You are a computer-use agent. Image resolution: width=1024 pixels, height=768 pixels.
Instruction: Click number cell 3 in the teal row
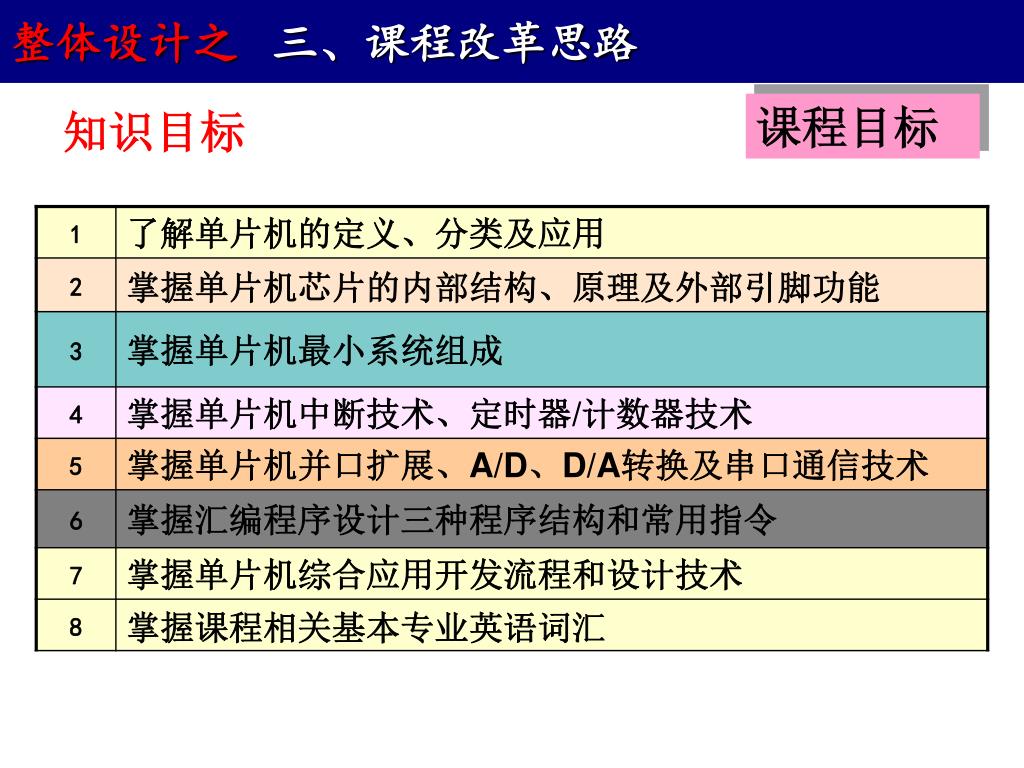76,350
